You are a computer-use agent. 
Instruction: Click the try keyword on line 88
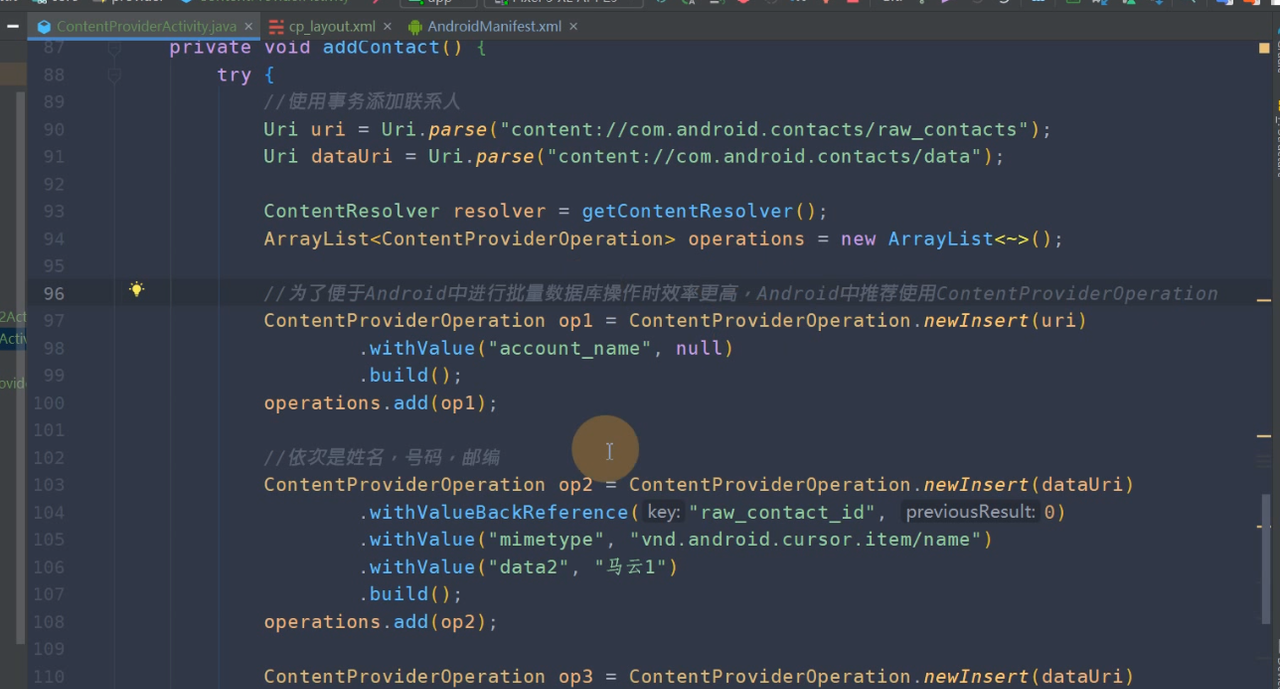(x=234, y=75)
